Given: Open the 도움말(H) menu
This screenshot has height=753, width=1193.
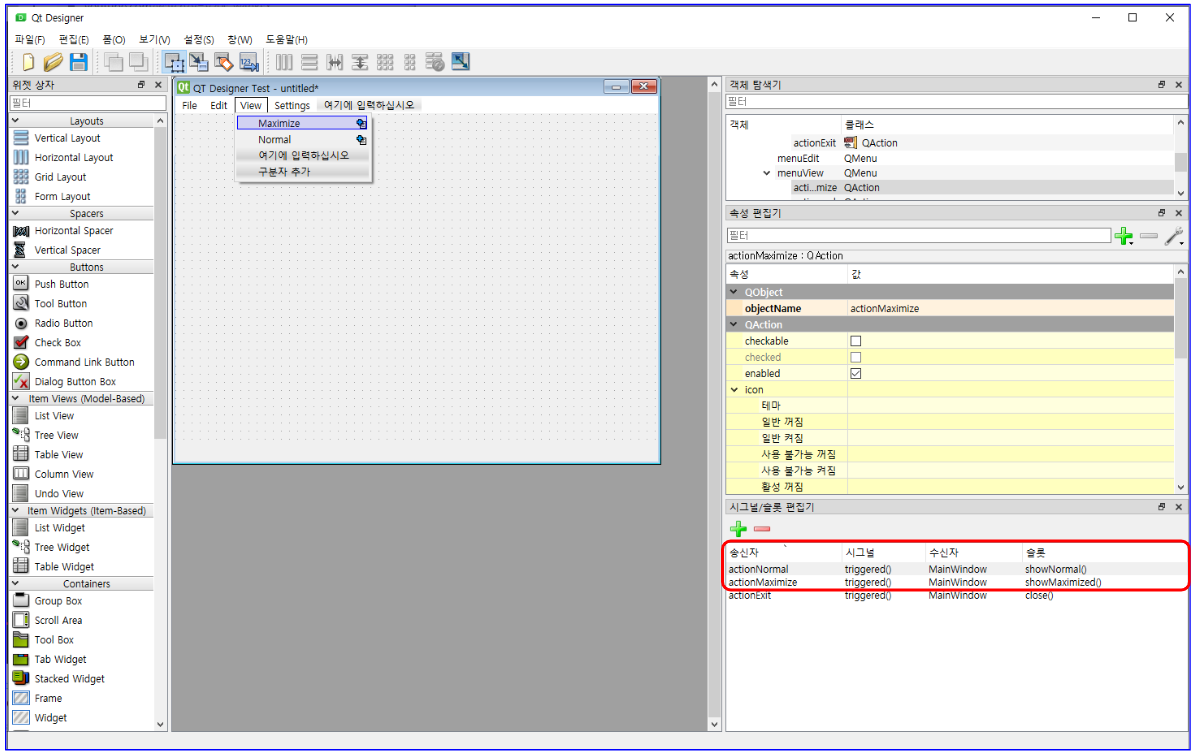Looking at the screenshot, I should pos(286,40).
